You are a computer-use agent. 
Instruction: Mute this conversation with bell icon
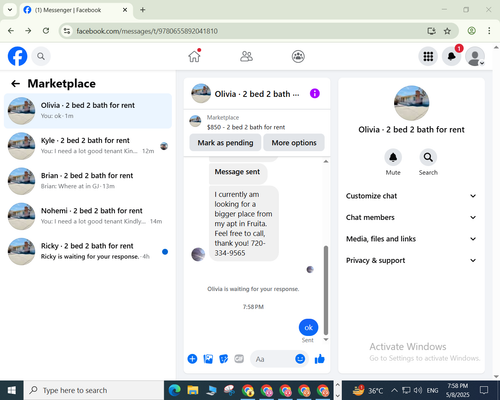(x=393, y=157)
